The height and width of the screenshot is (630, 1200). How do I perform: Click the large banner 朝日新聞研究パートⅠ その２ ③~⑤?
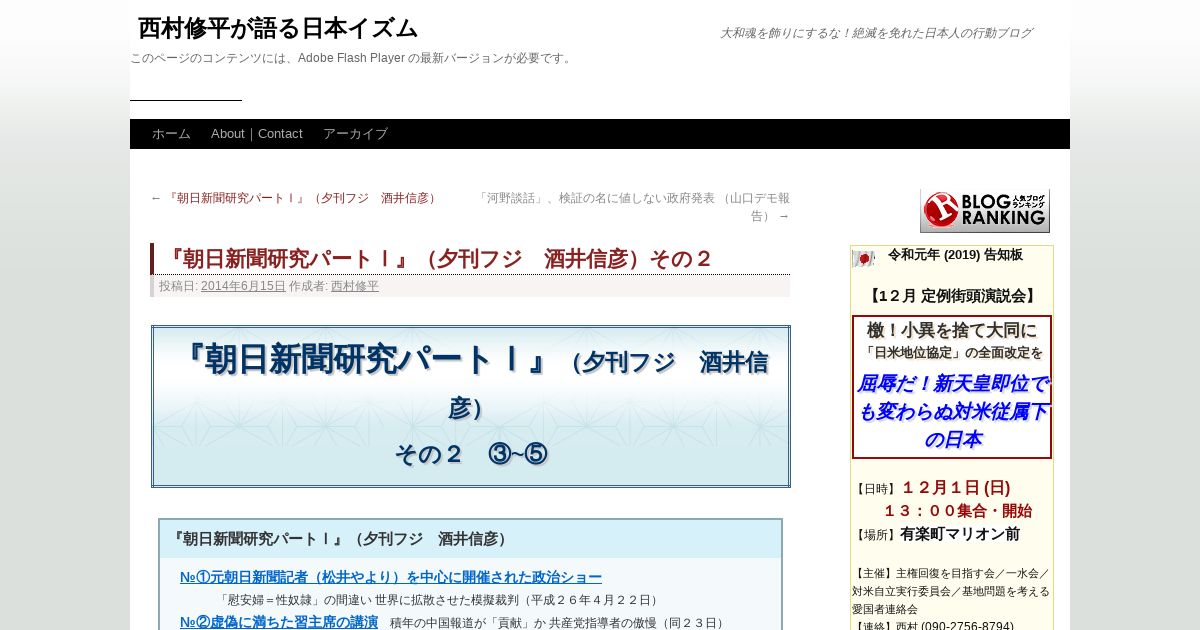coord(471,406)
